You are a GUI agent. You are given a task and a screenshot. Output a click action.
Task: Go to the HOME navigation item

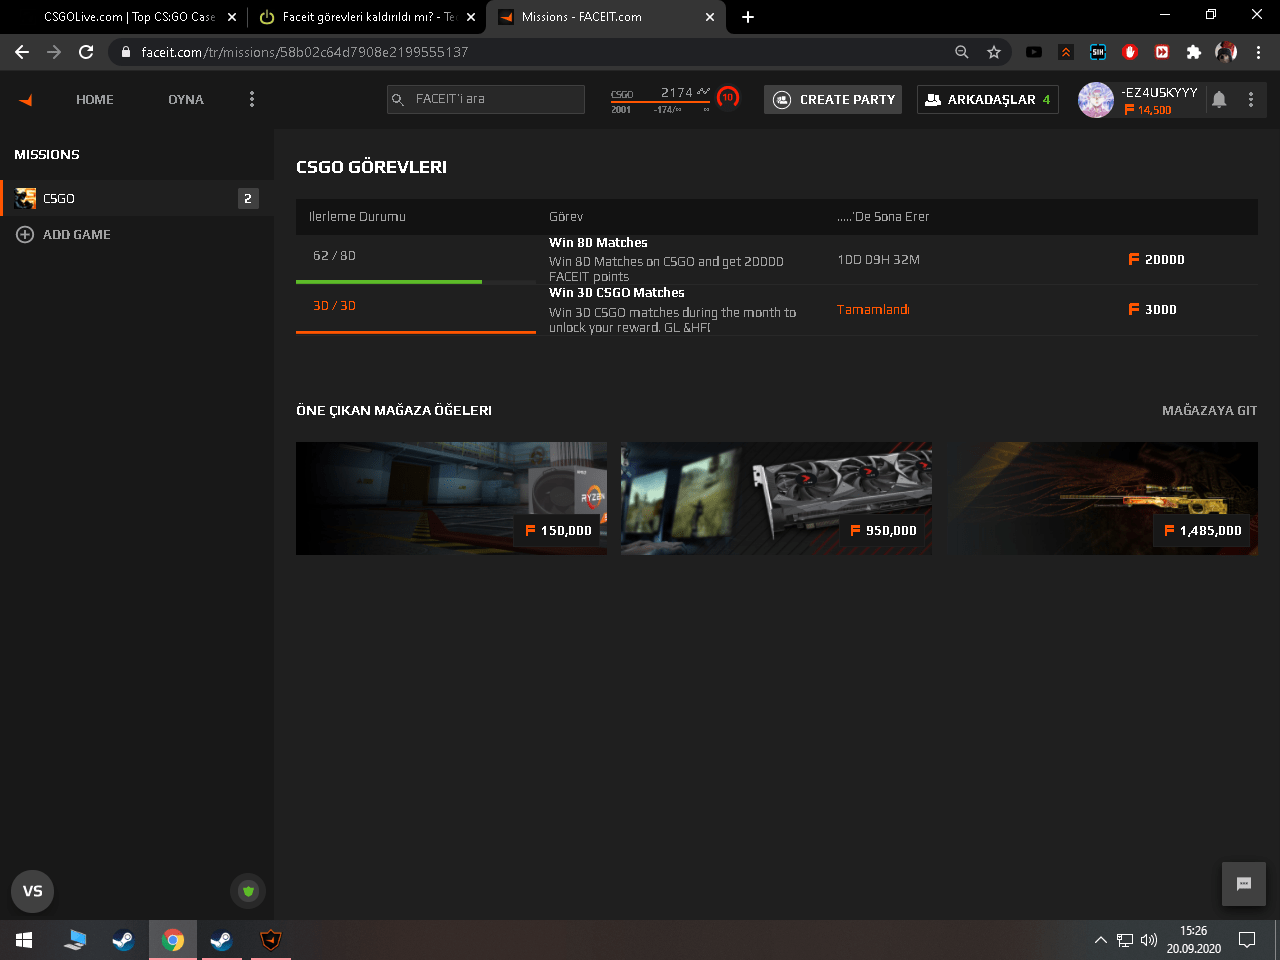point(95,99)
